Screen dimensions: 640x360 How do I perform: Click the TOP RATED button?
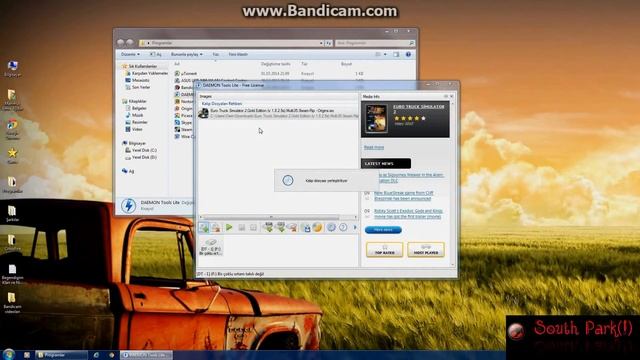(x=384, y=249)
